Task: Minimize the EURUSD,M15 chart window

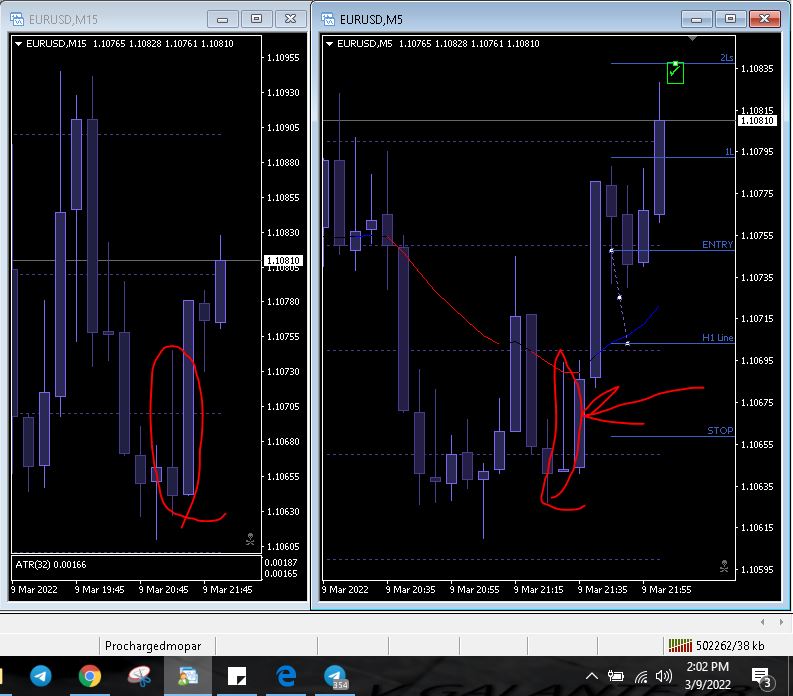Action: (x=223, y=19)
